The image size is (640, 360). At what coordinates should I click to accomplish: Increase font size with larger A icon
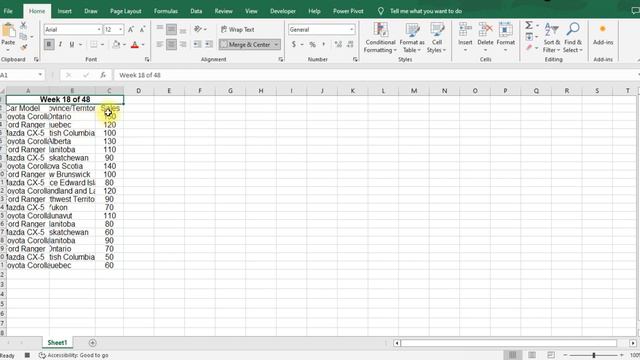click(x=131, y=29)
